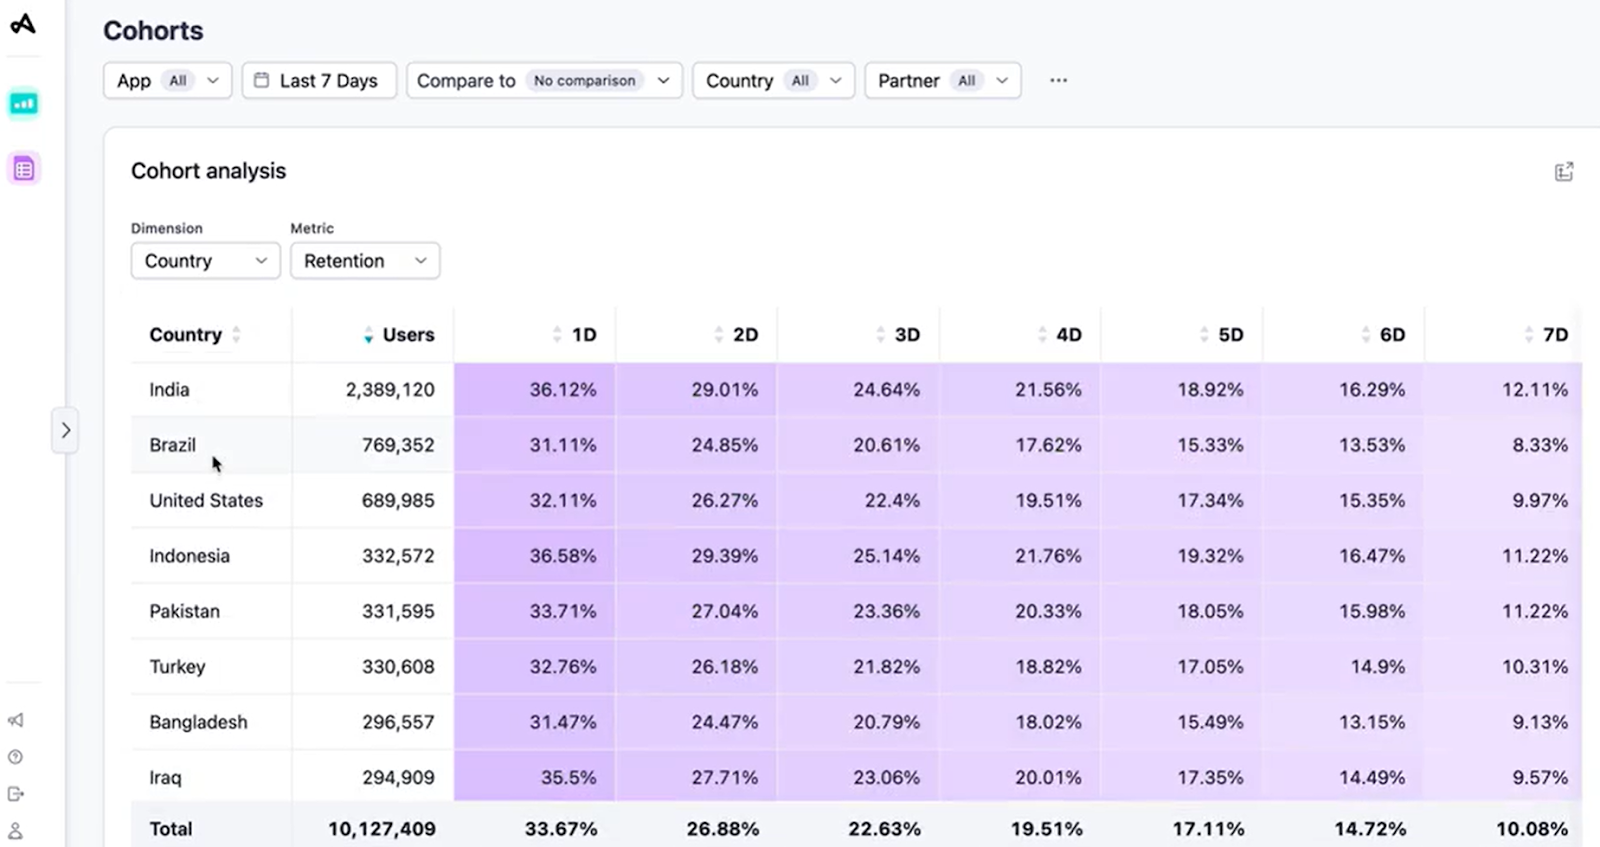Expand the collapsed sidebar with arrow
This screenshot has width=1600, height=847.
(65, 430)
